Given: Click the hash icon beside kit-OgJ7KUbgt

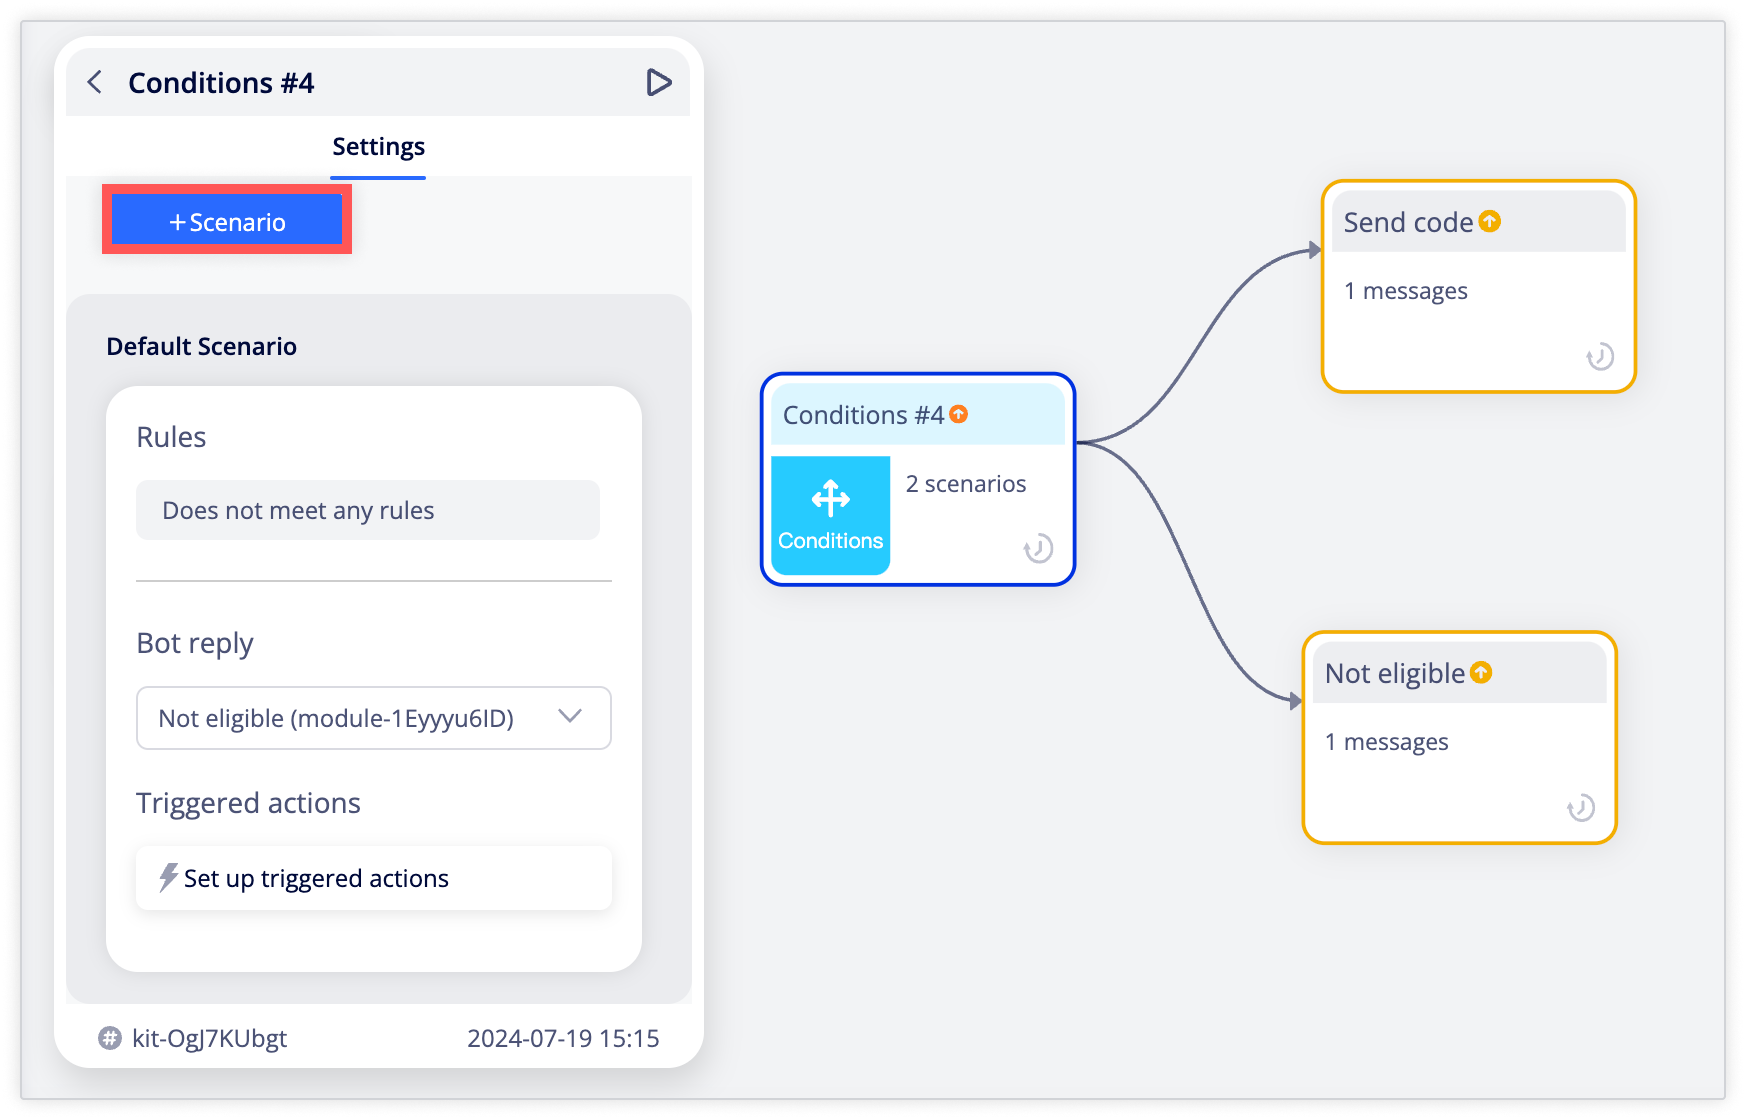Looking at the screenshot, I should (110, 1038).
